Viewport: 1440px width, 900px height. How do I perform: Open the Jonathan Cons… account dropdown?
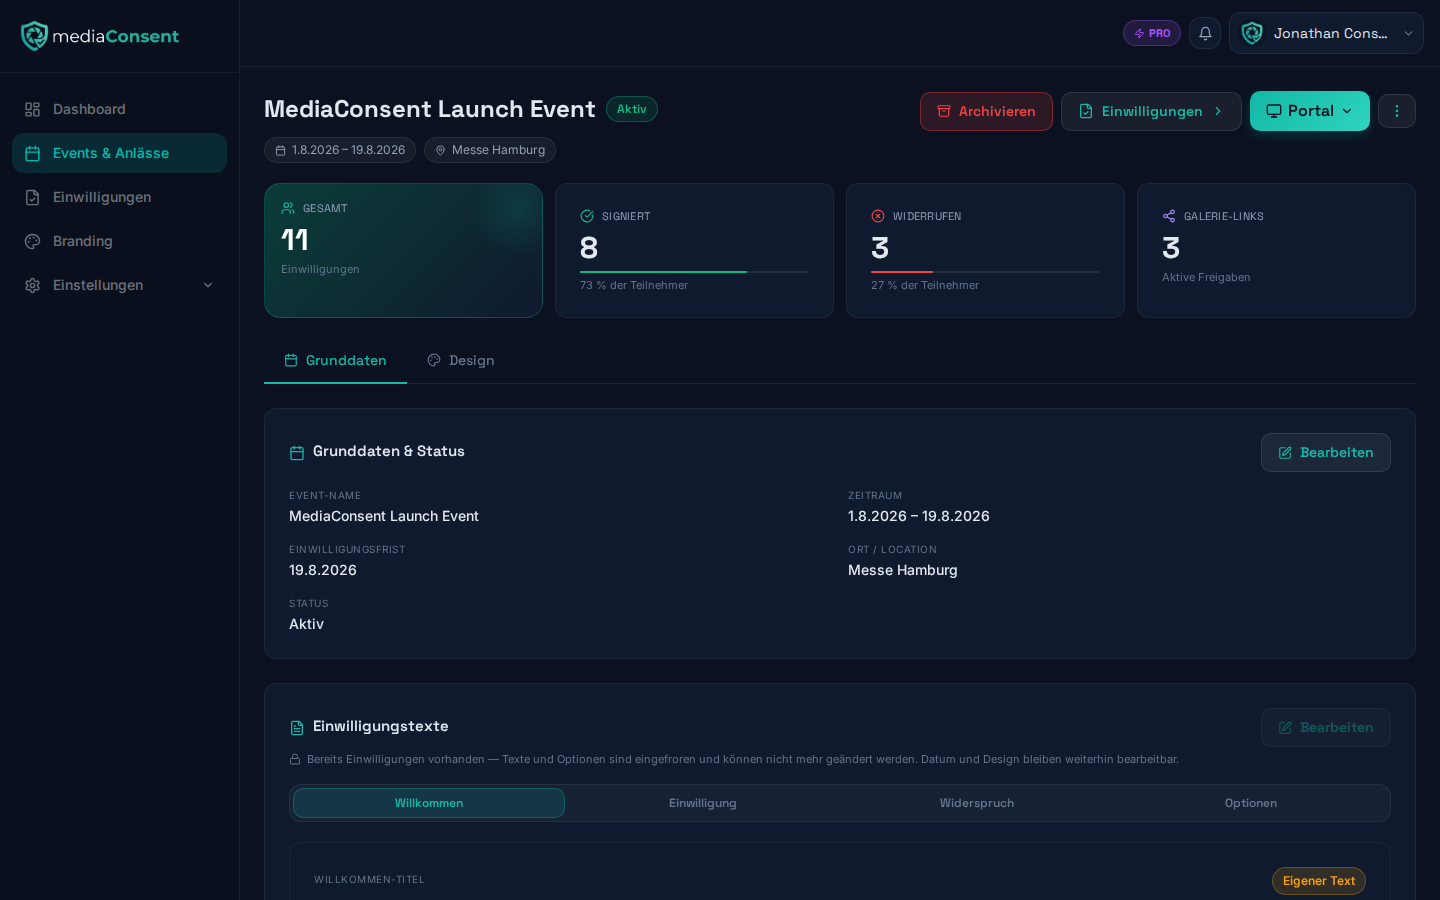click(x=1326, y=33)
